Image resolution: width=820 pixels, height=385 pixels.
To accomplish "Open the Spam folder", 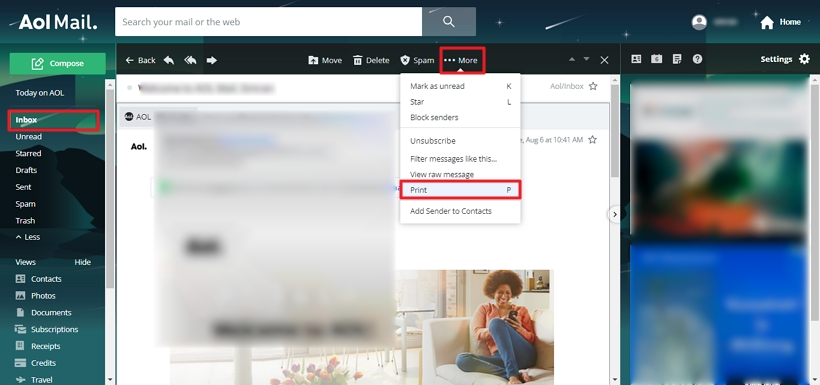I will 25,204.
